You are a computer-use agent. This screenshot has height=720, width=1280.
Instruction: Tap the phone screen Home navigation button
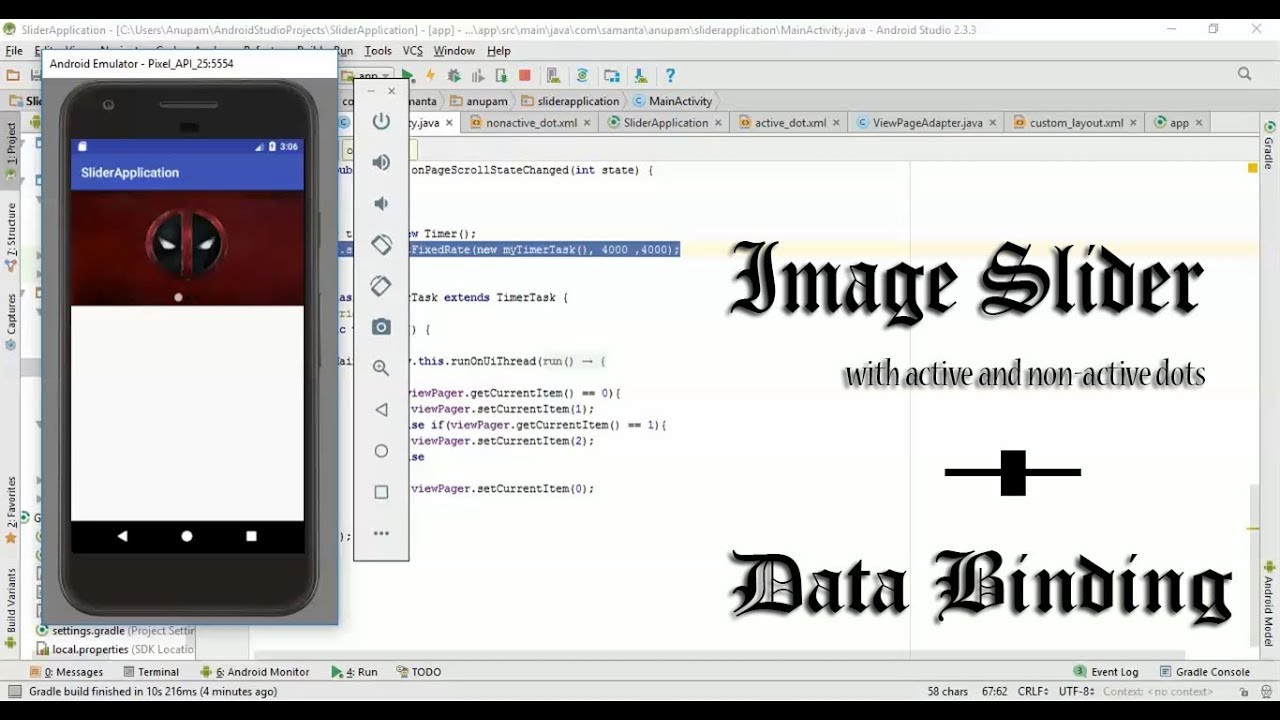coord(187,536)
